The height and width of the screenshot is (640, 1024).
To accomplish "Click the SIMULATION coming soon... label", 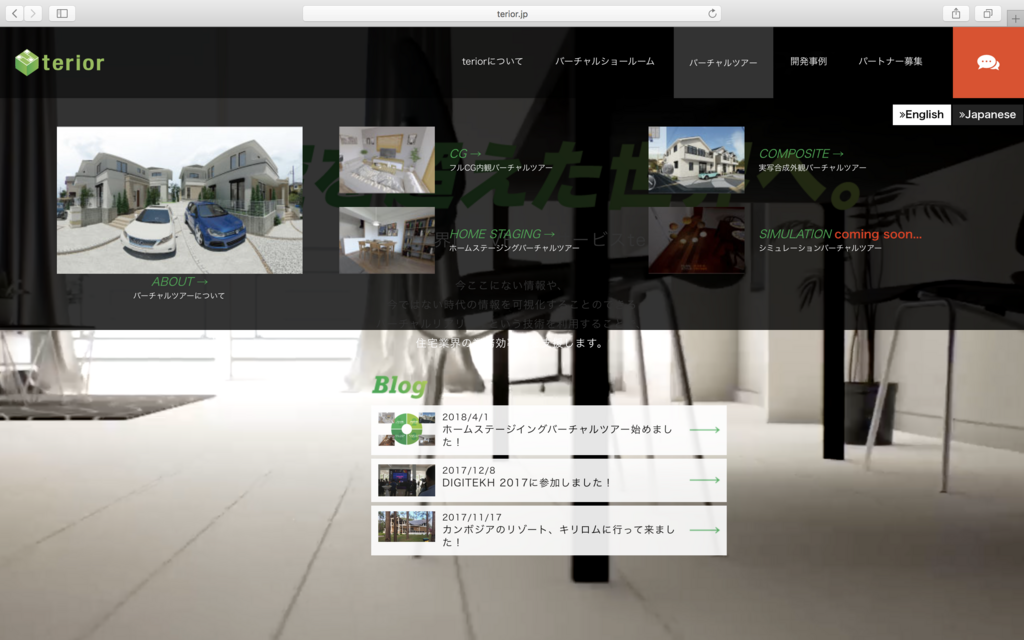I will click(840, 234).
